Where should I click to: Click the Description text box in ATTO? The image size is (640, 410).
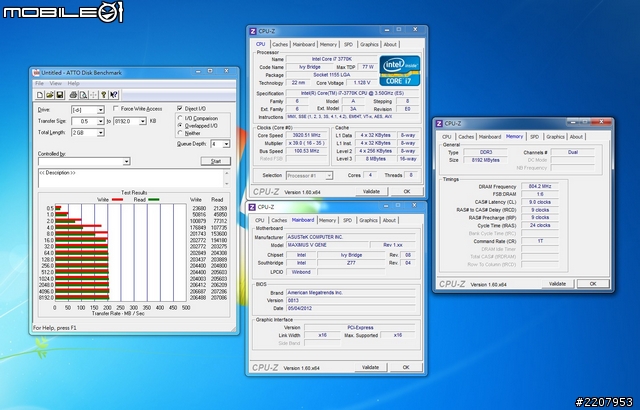(131, 178)
